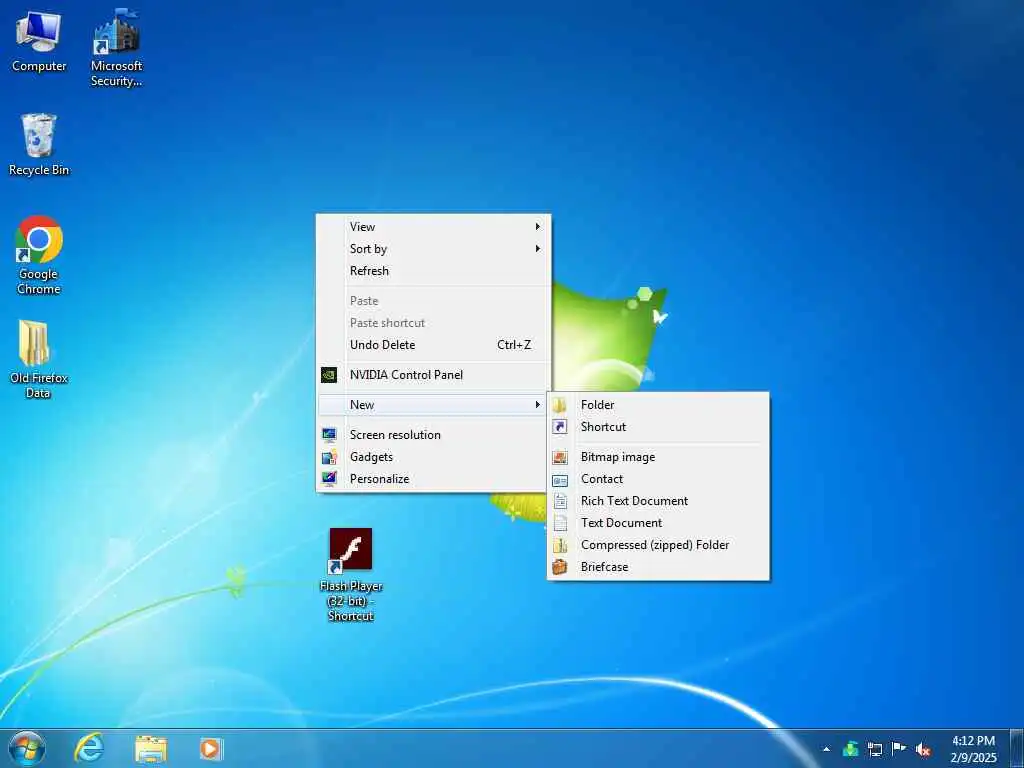Launch Internet Explorer from the taskbar
The image size is (1024, 768).
89,748
